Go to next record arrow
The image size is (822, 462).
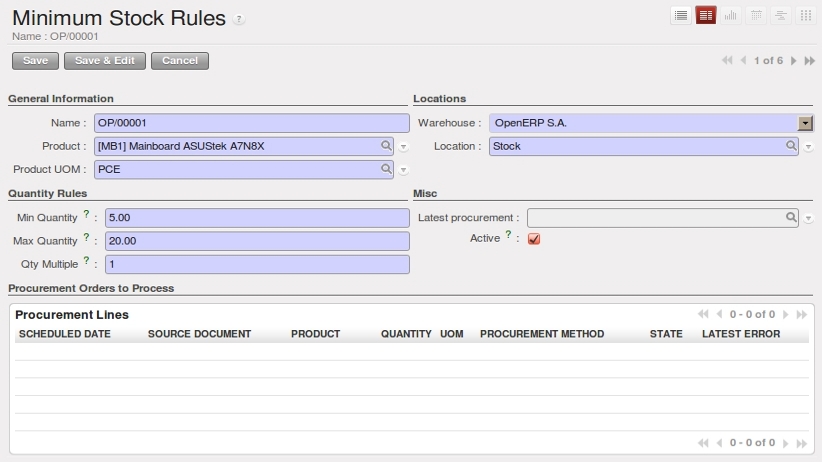[794, 61]
